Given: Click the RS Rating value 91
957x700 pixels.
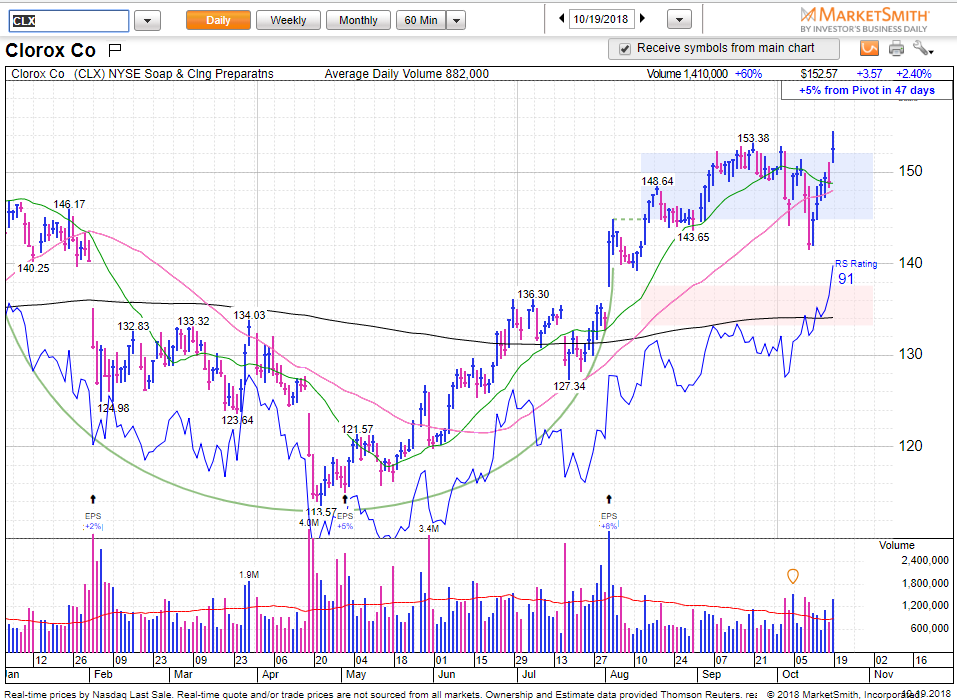Looking at the screenshot, I should (x=845, y=279).
